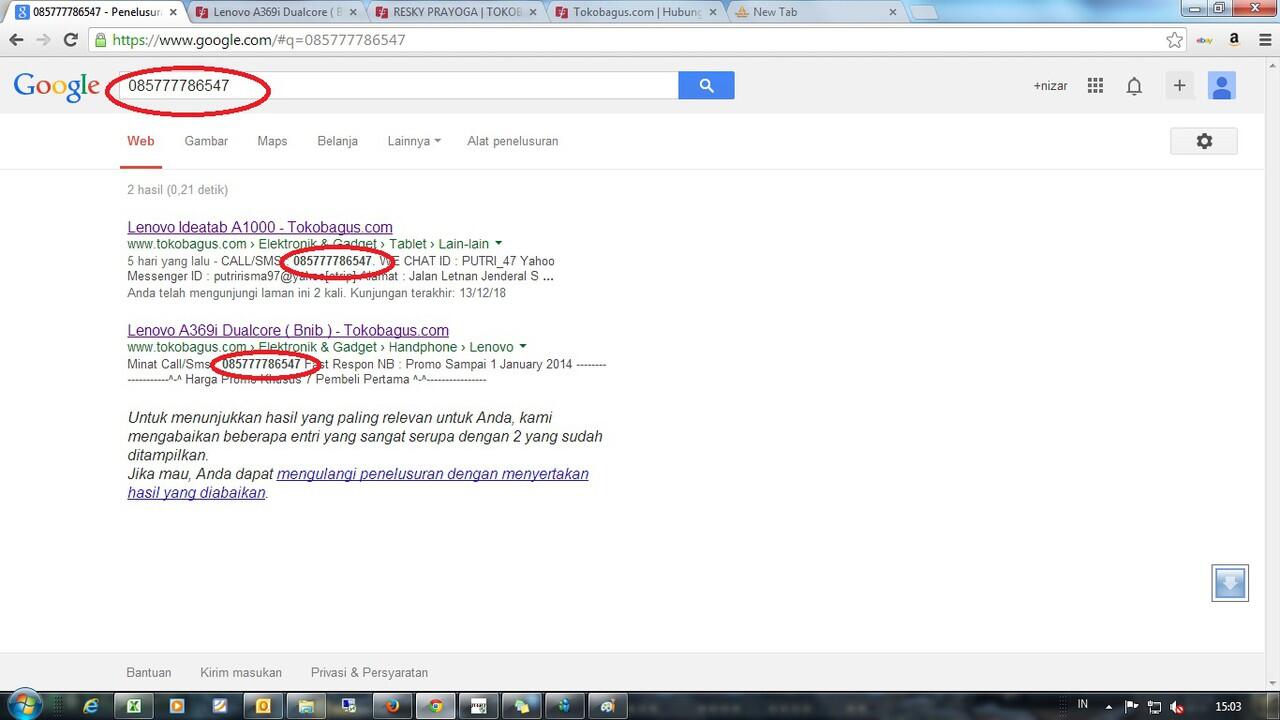1280x720 pixels.
Task: Click the Google logo
Action: [57, 87]
